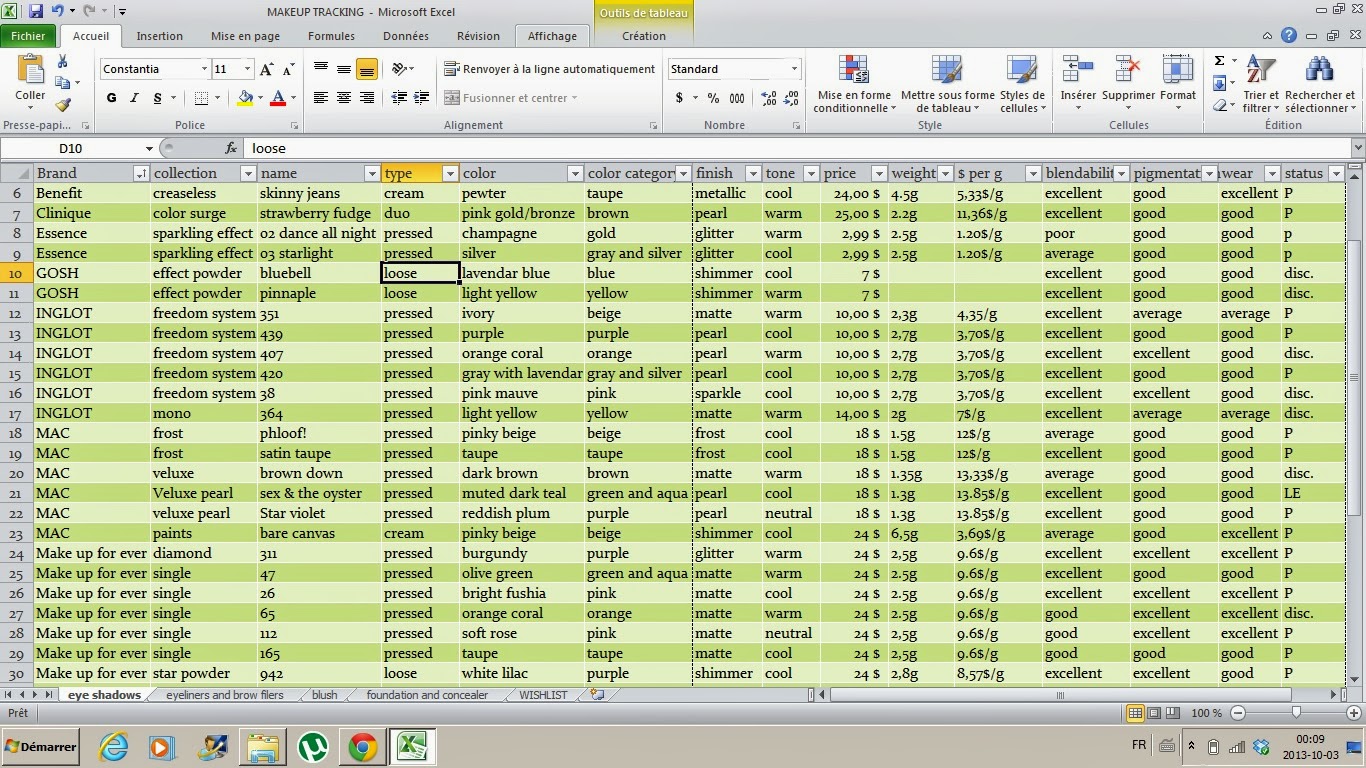Click the Supprimer cells icon

1128,70
